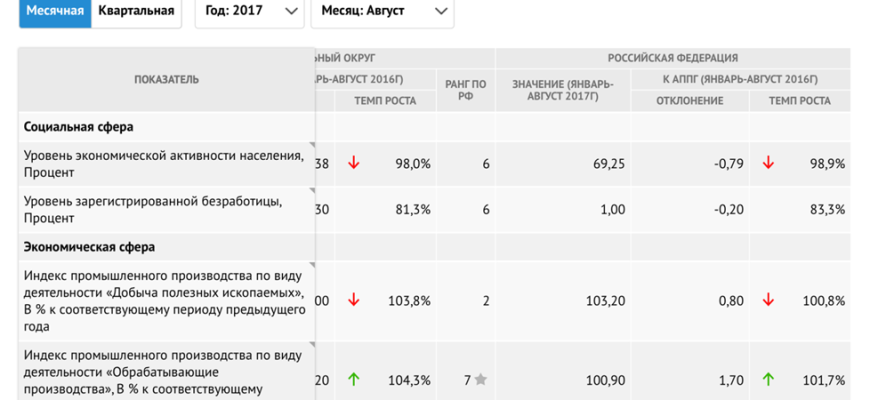Click the gray star next to rank 7
Image resolution: width=870 pixels, height=400 pixels.
tap(480, 379)
